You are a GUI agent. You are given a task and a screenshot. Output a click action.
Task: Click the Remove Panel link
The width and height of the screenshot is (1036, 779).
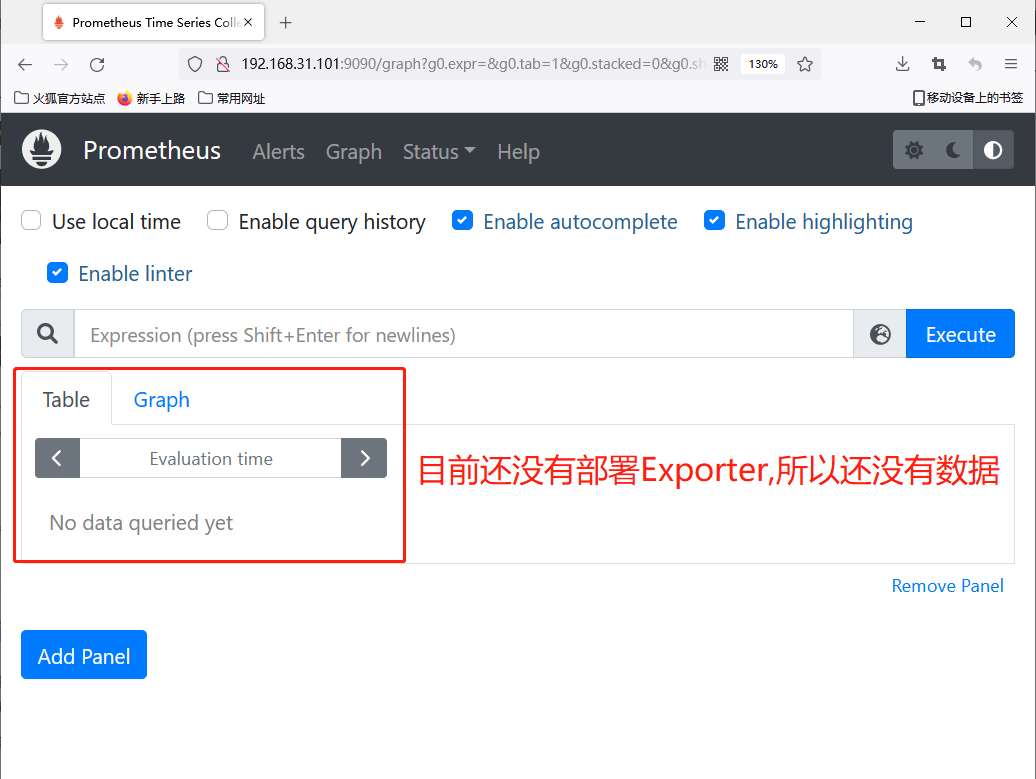(x=947, y=585)
